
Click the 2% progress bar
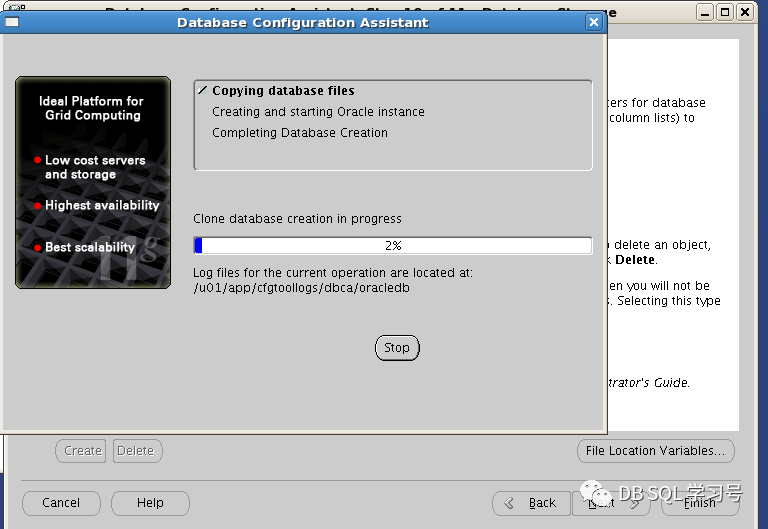tap(393, 245)
